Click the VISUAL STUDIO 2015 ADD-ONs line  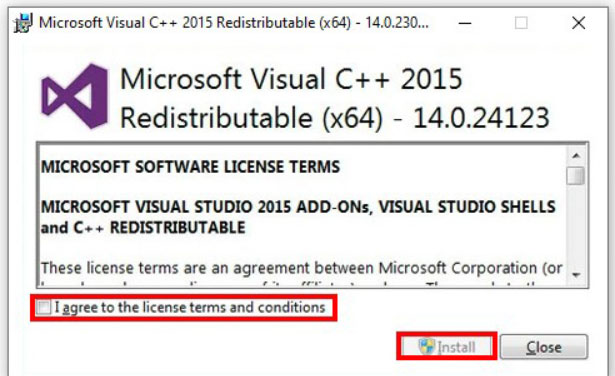(298, 207)
